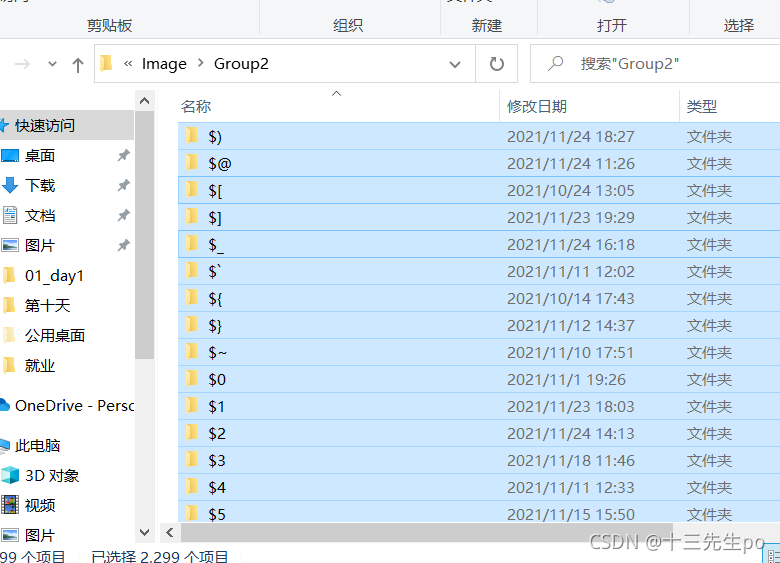The height and width of the screenshot is (563, 780).
Task: Open 第十天 folder in sidebar
Action: (47, 305)
